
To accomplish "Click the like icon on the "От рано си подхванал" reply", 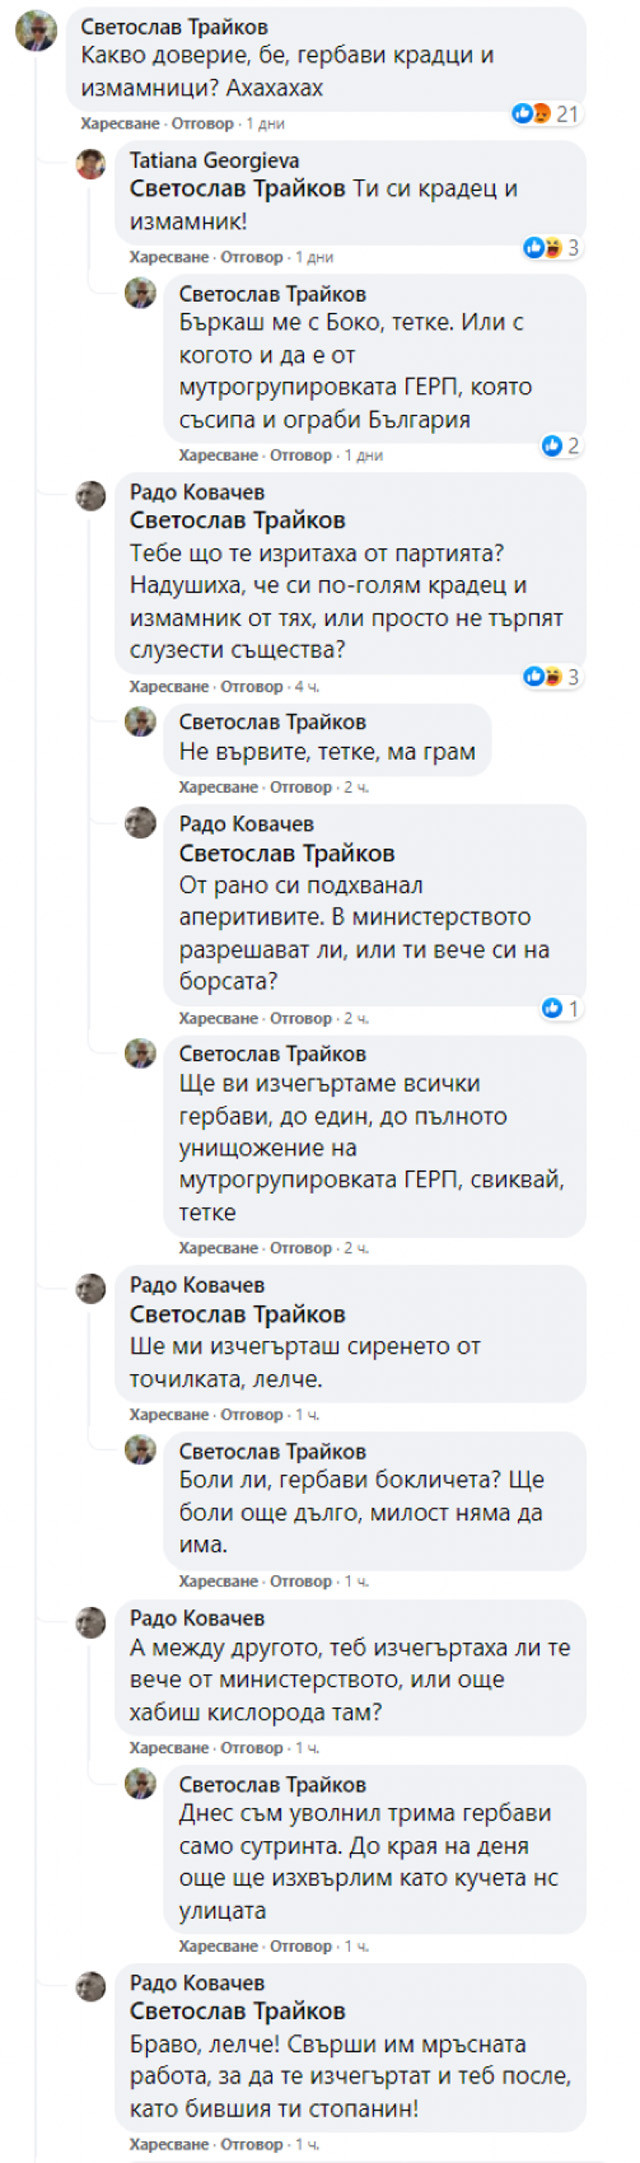I will (552, 1008).
